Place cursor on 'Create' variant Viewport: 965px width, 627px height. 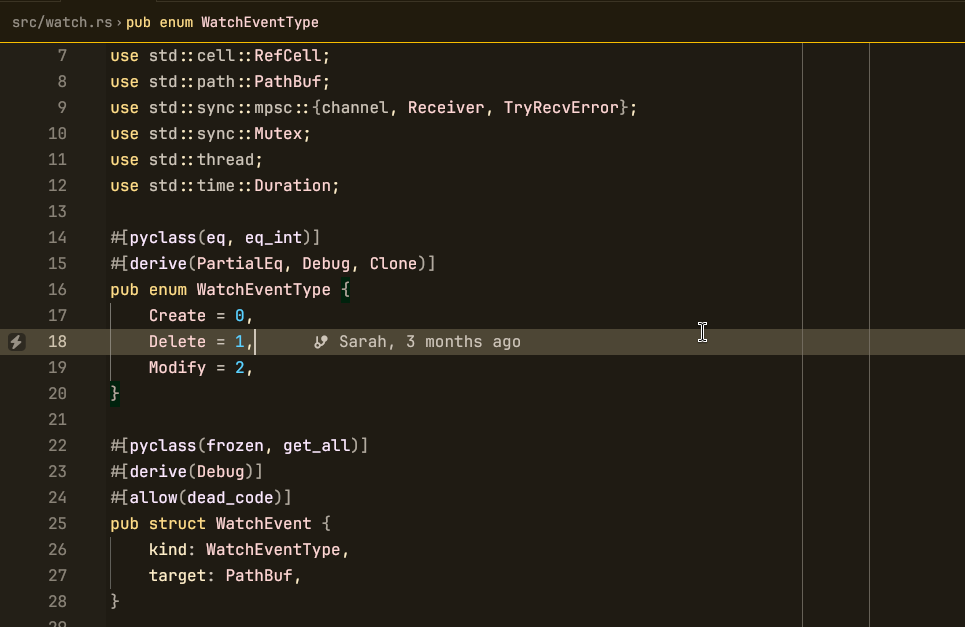[177, 316]
